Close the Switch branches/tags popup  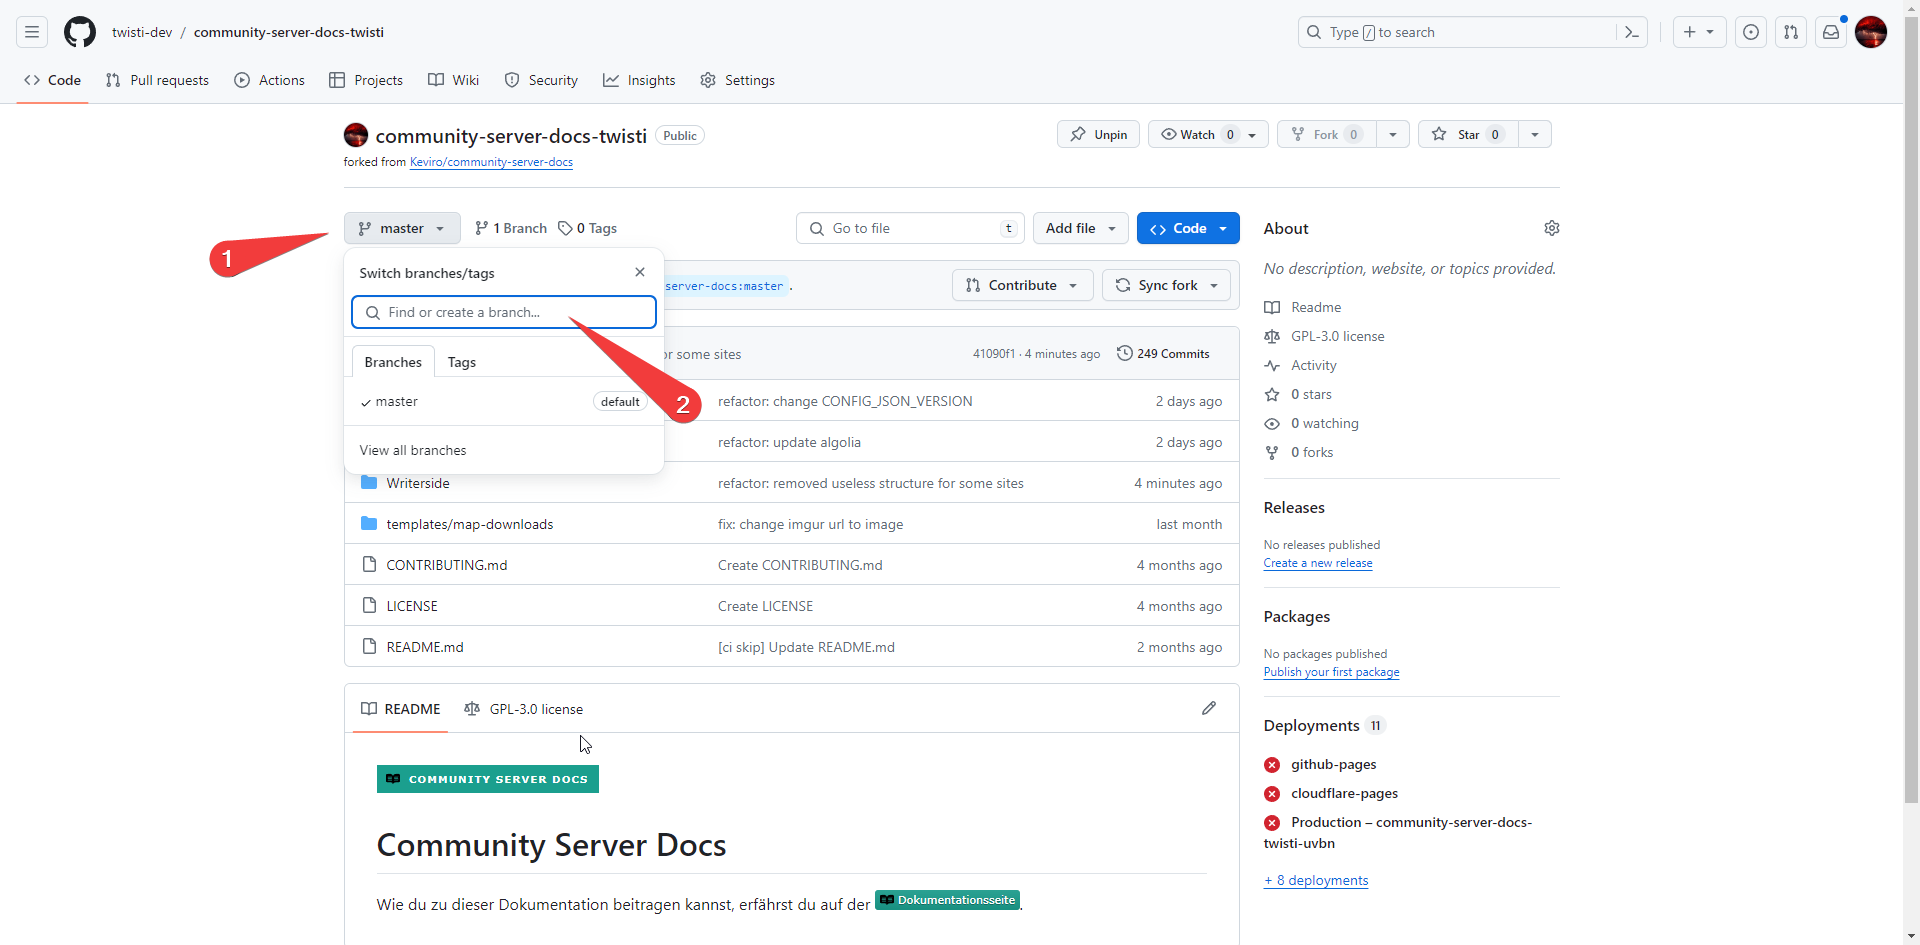(640, 272)
